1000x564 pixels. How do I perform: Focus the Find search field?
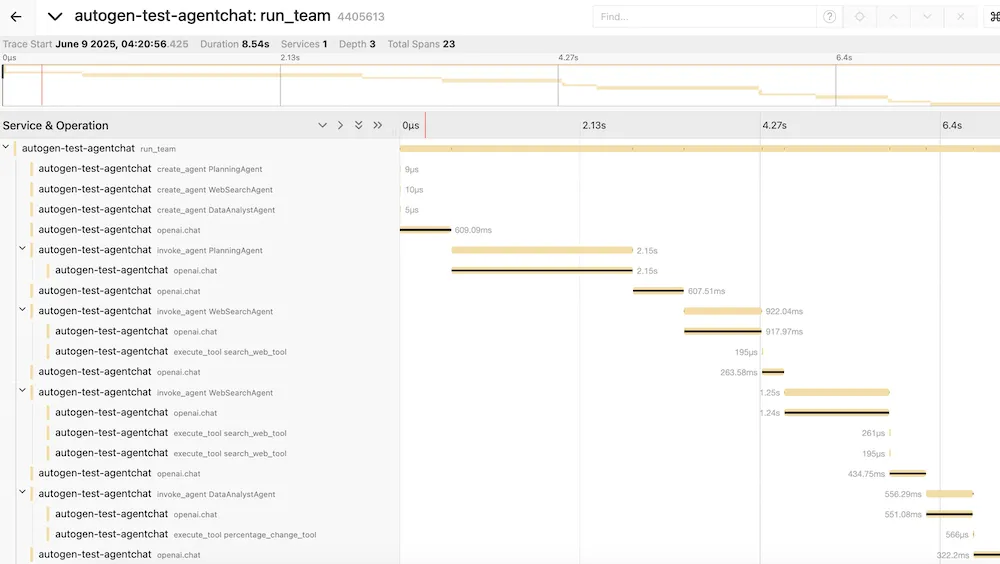tap(704, 17)
